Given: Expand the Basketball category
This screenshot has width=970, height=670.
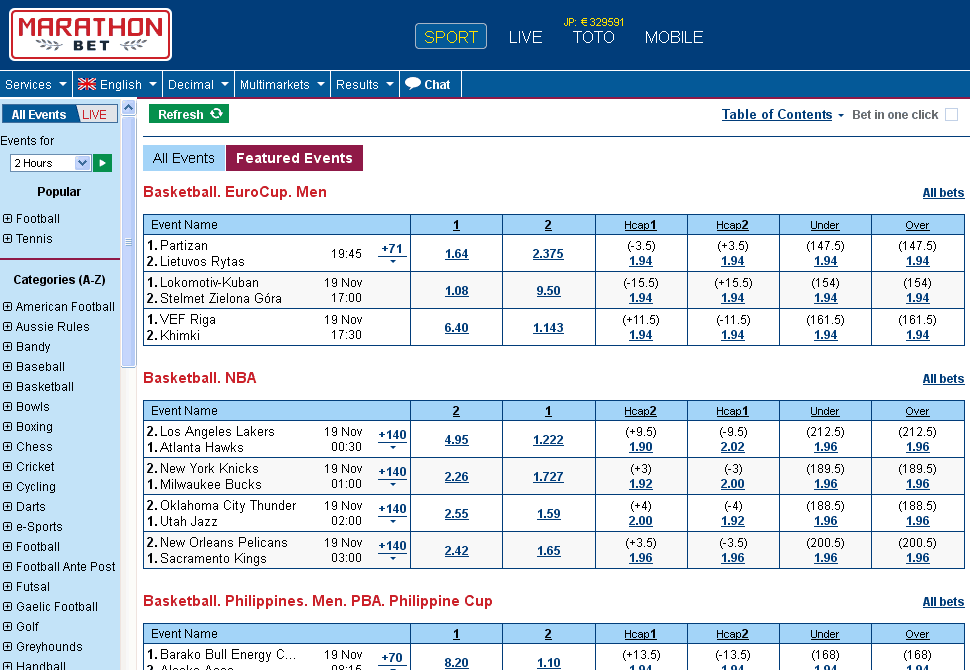Looking at the screenshot, I should click(x=7, y=386).
